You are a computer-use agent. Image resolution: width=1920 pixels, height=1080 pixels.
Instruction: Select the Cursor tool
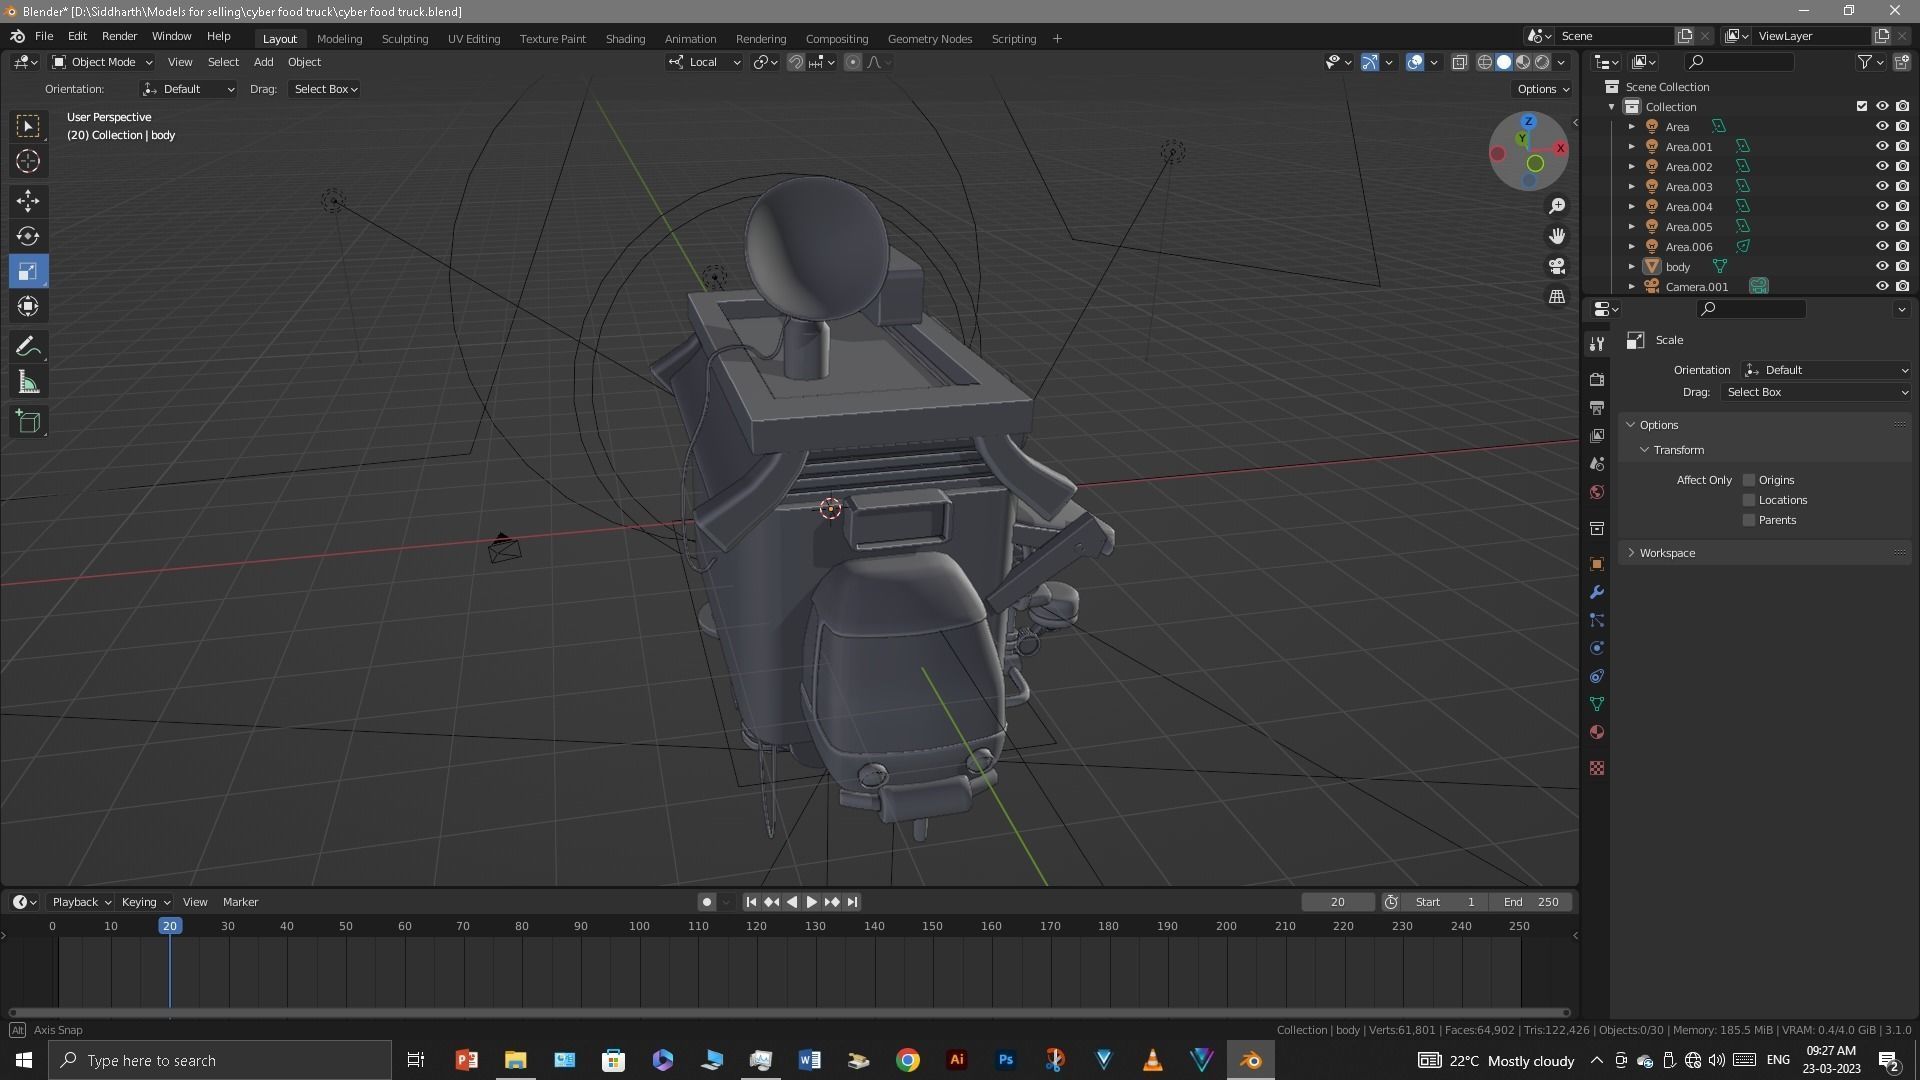28,161
